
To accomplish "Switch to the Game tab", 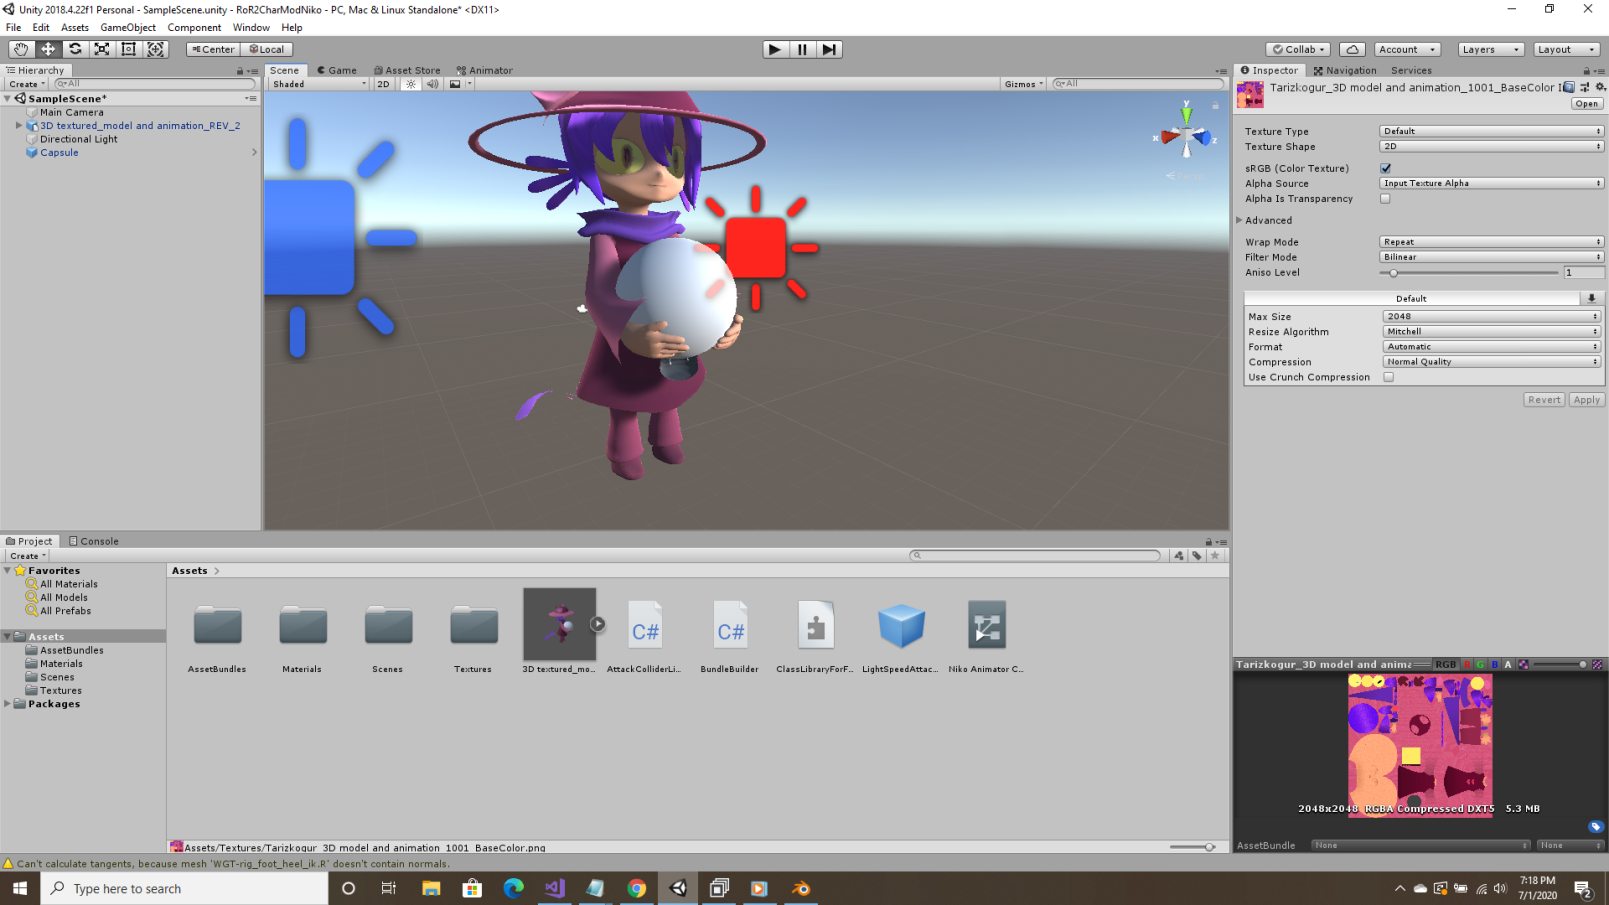I will pos(337,70).
